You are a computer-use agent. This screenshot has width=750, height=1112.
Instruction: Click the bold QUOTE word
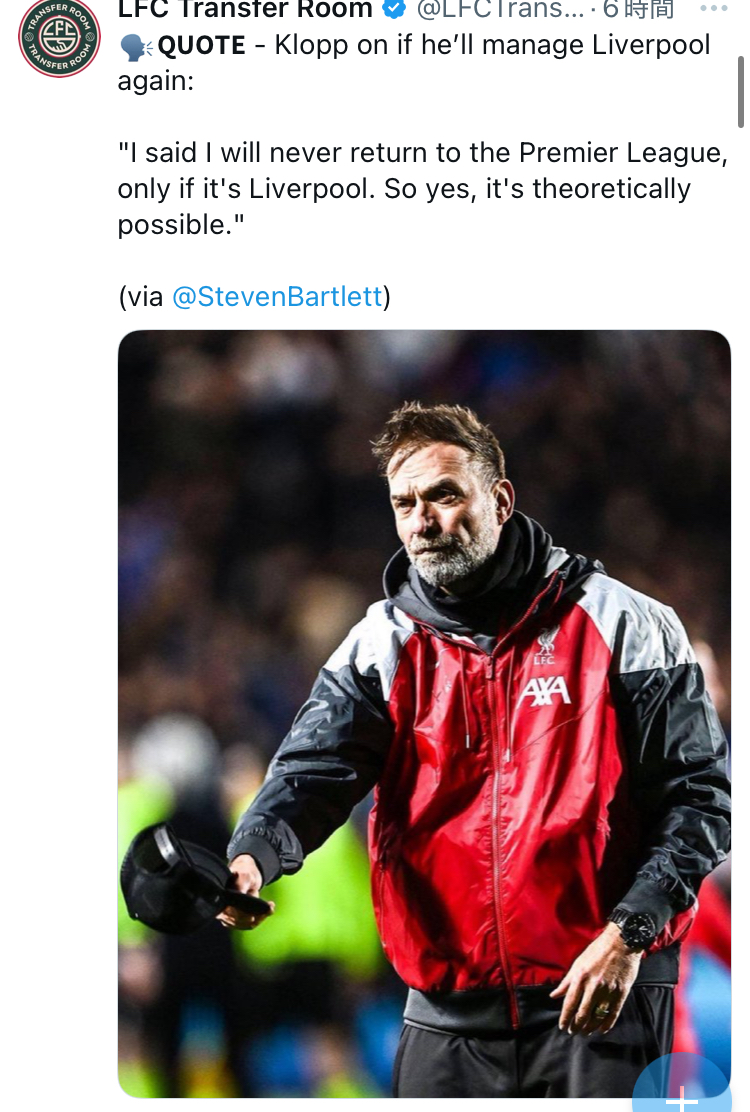coord(202,46)
